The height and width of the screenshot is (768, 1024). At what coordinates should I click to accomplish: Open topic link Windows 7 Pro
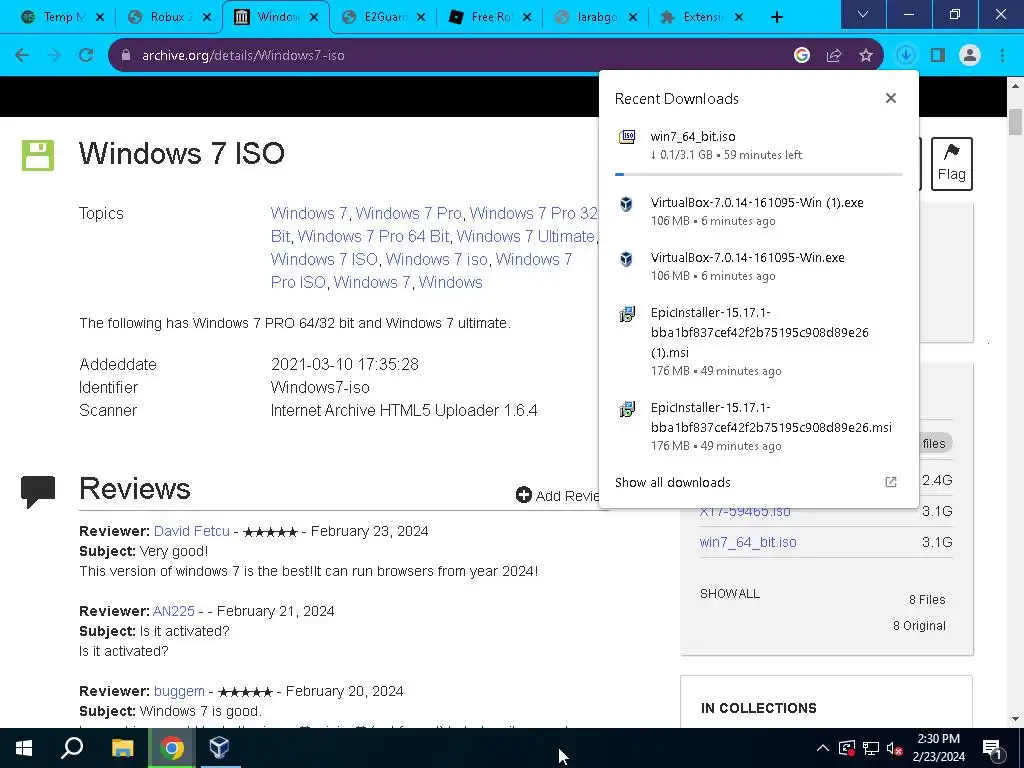click(x=409, y=214)
